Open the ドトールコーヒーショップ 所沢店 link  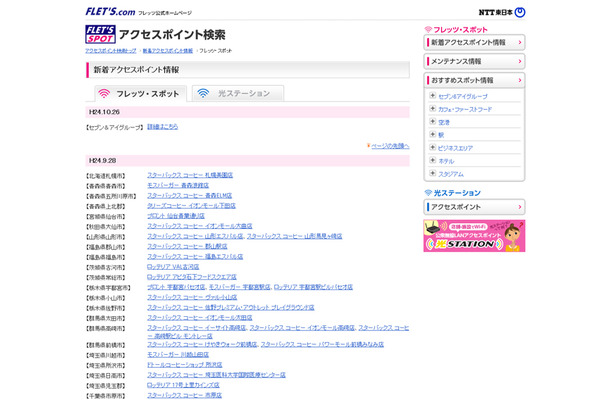(185, 365)
